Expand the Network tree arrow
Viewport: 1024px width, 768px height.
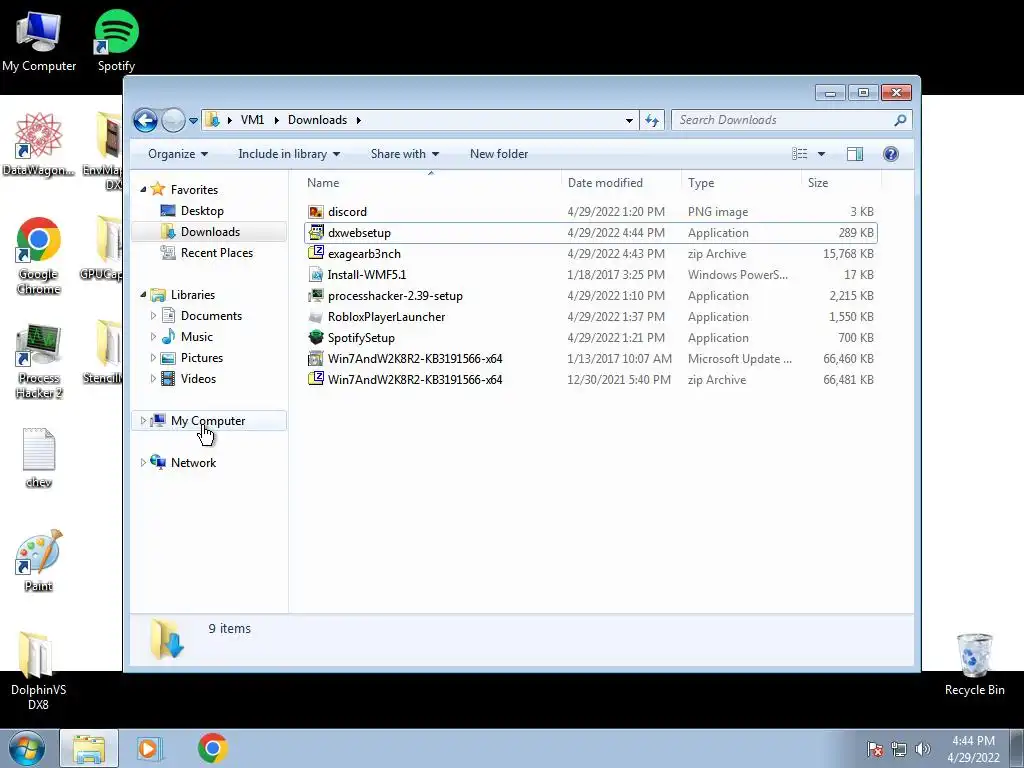[x=144, y=463]
